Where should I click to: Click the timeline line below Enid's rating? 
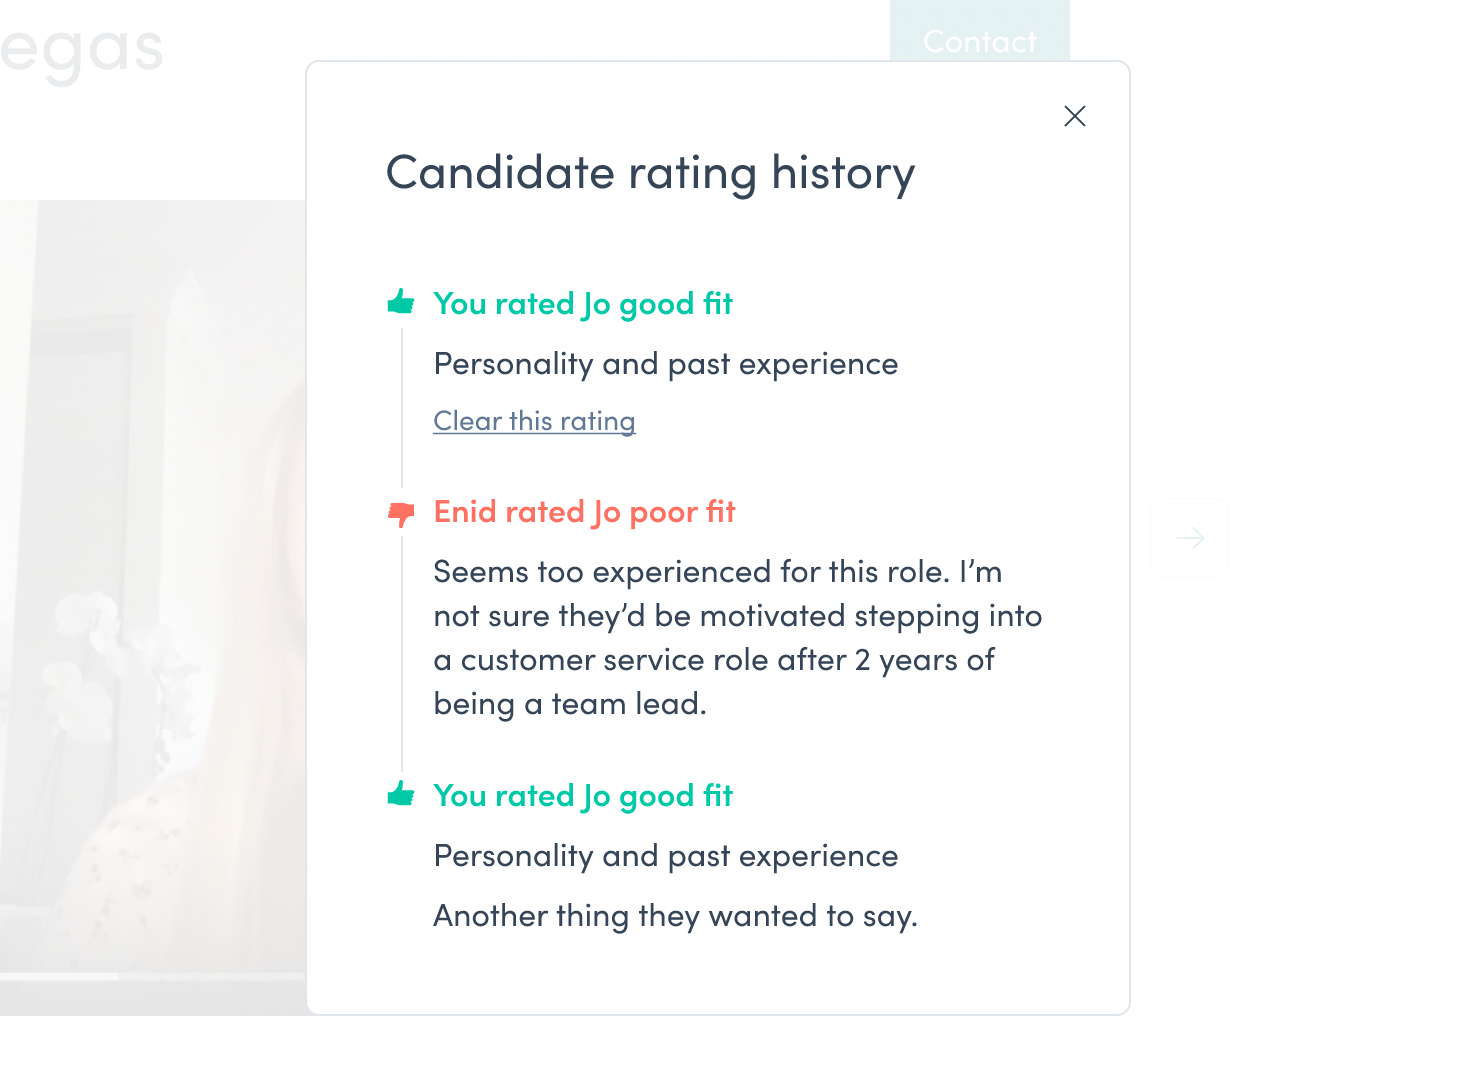point(402,650)
